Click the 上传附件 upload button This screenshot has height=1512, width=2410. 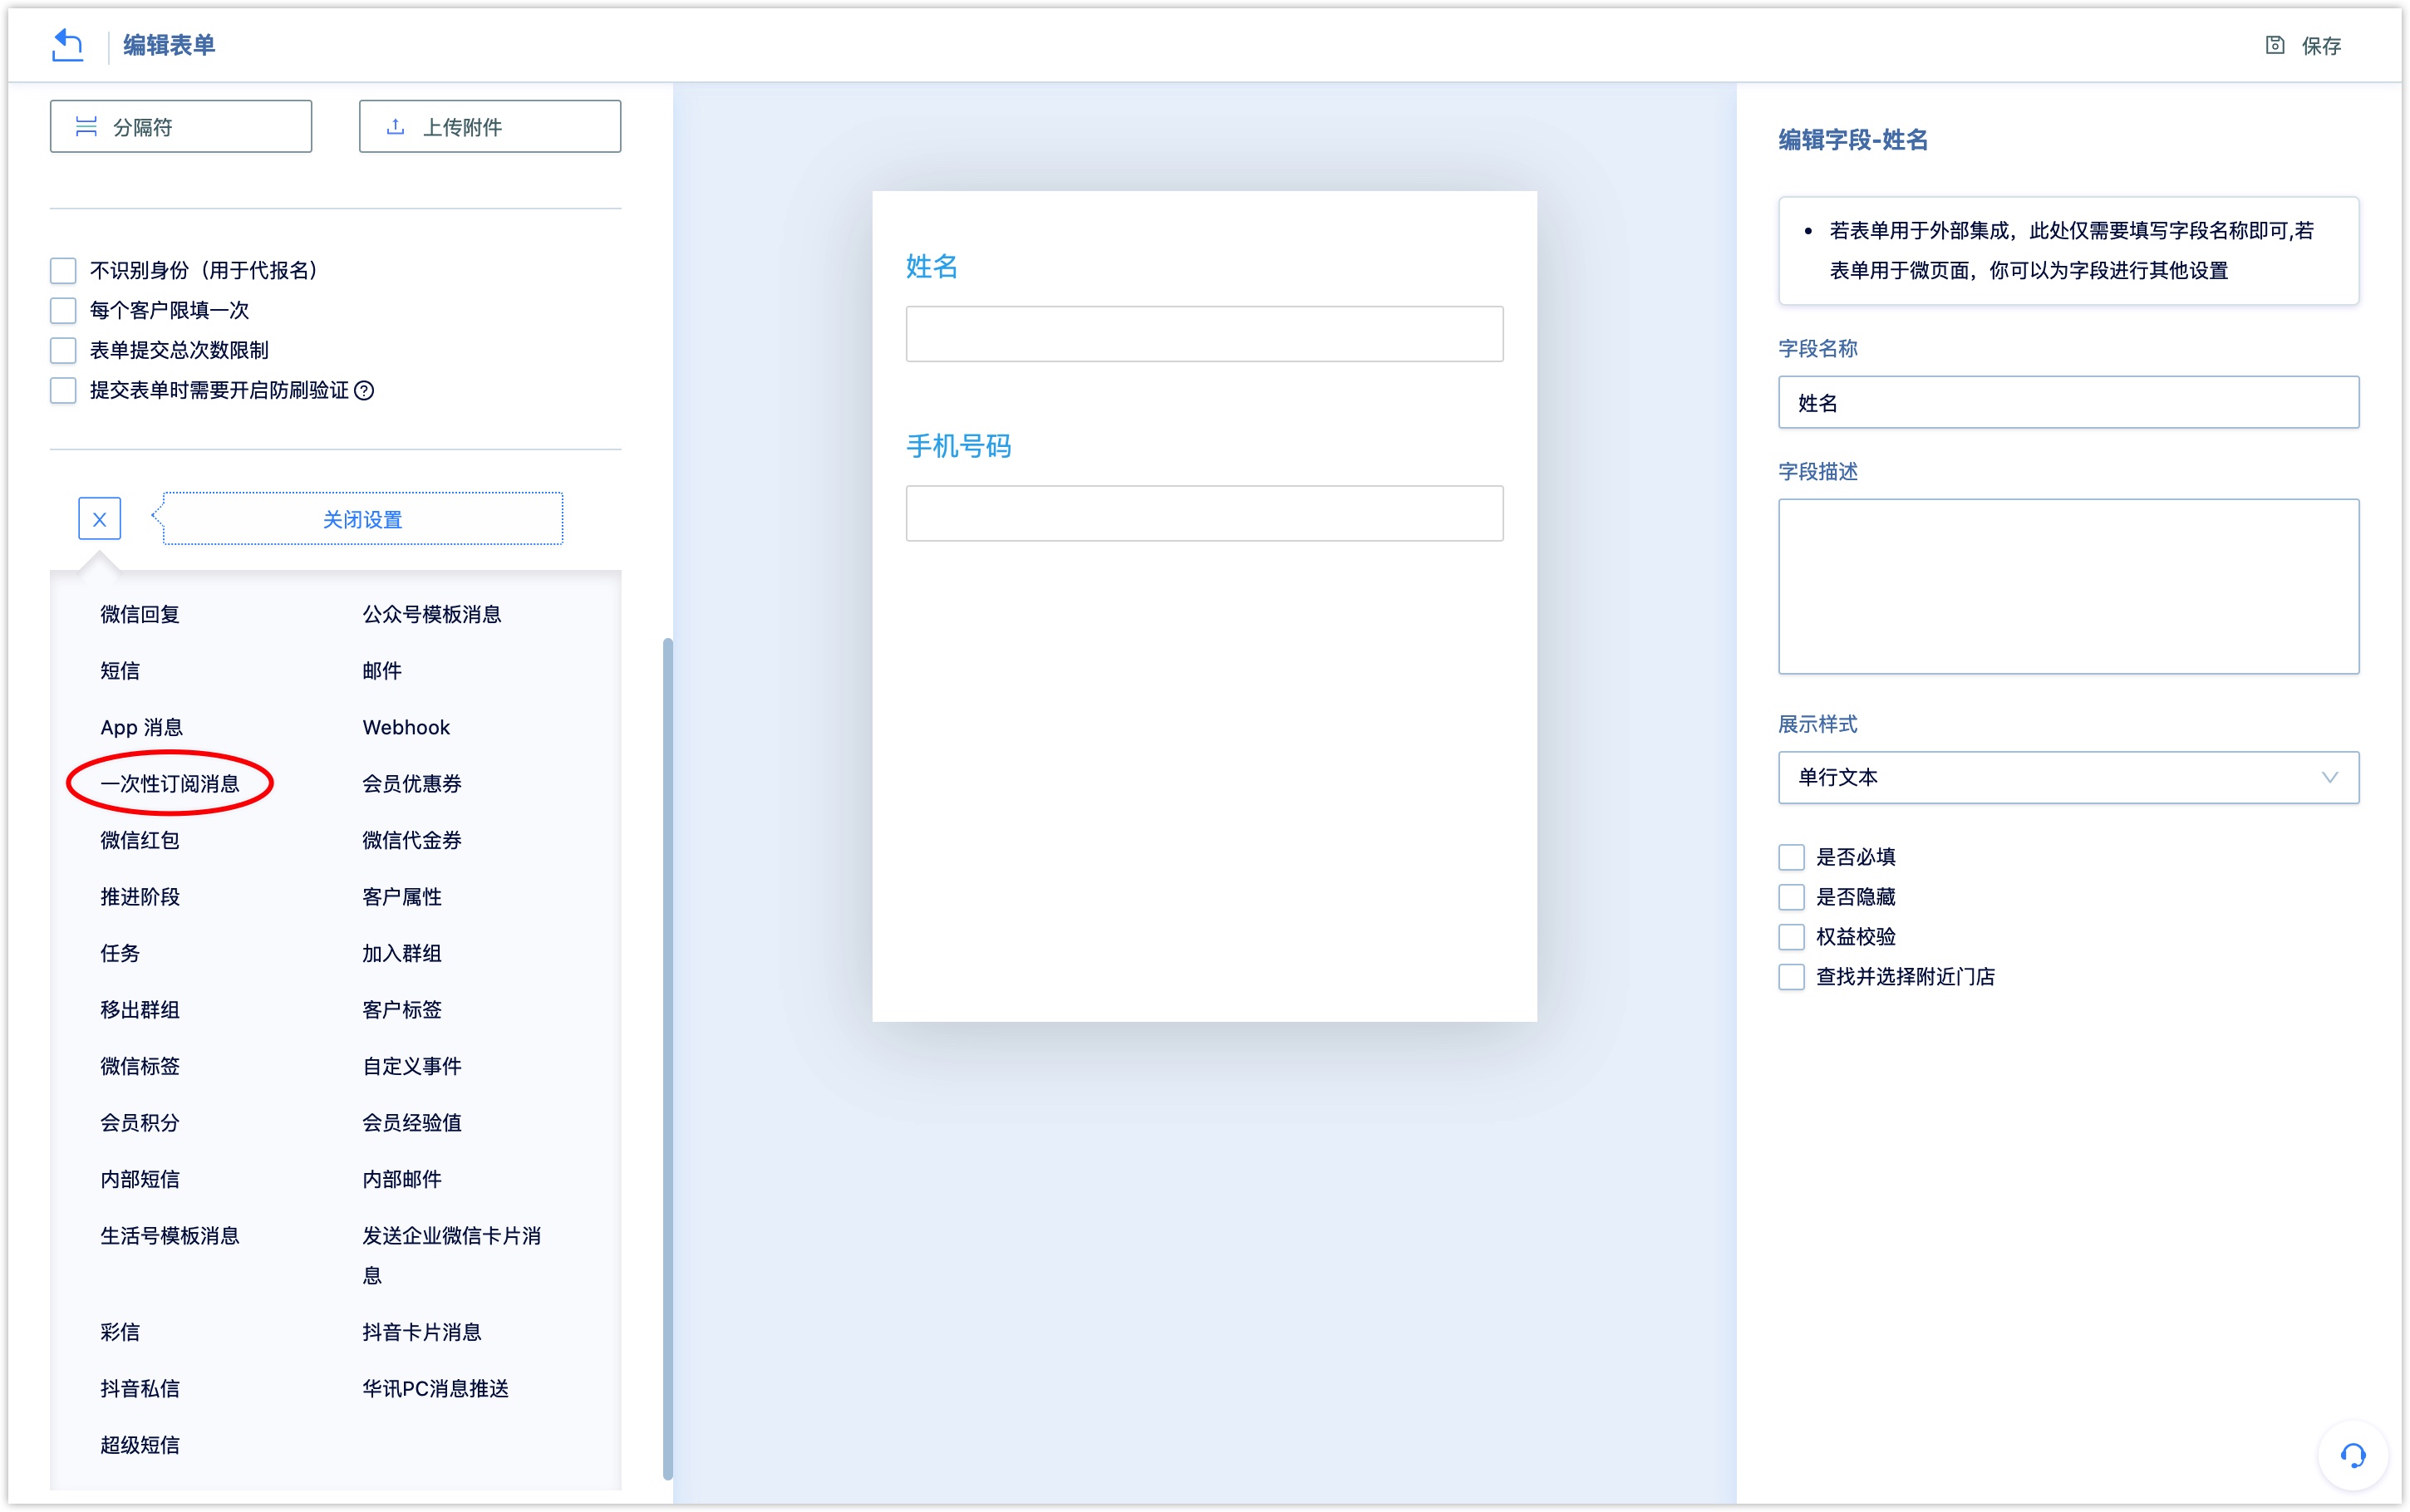pyautogui.click(x=490, y=126)
